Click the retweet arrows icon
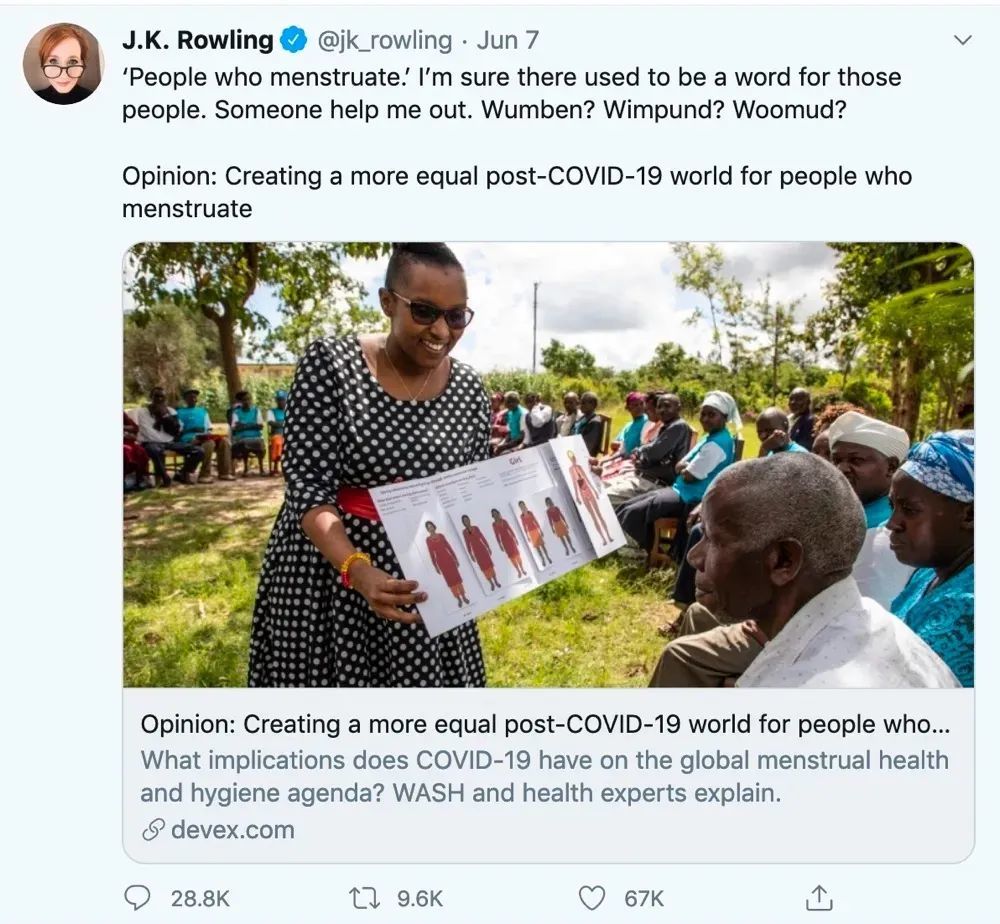 [x=365, y=898]
